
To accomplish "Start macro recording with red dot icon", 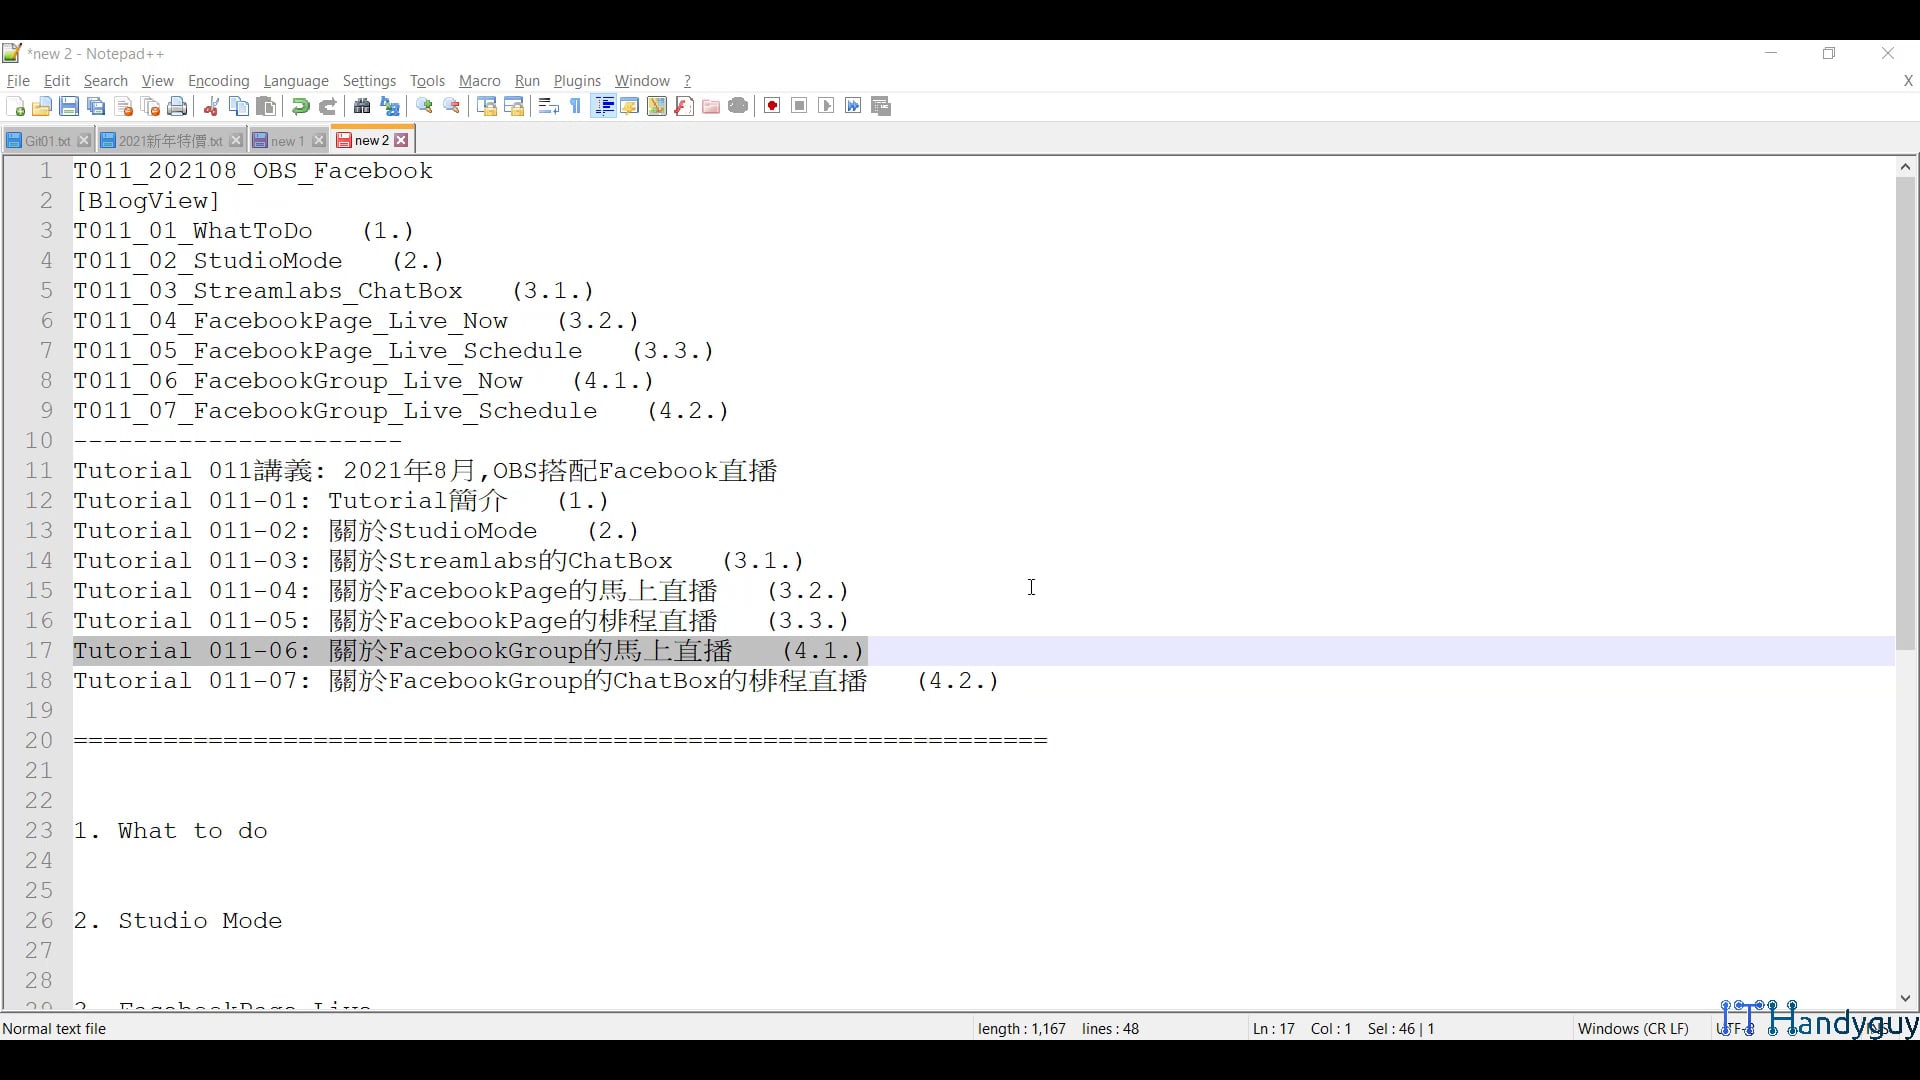I will 772,107.
